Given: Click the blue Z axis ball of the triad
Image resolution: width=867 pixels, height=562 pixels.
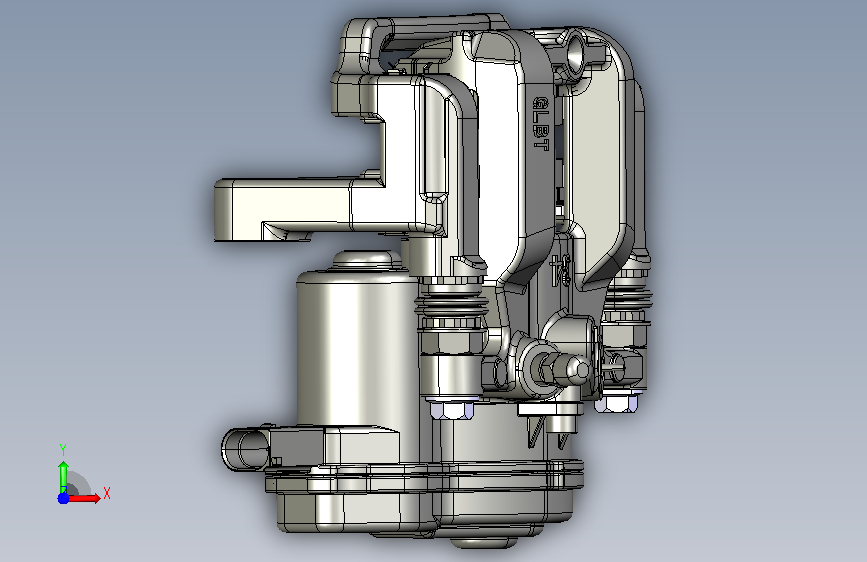Looking at the screenshot, I should coord(63,498).
